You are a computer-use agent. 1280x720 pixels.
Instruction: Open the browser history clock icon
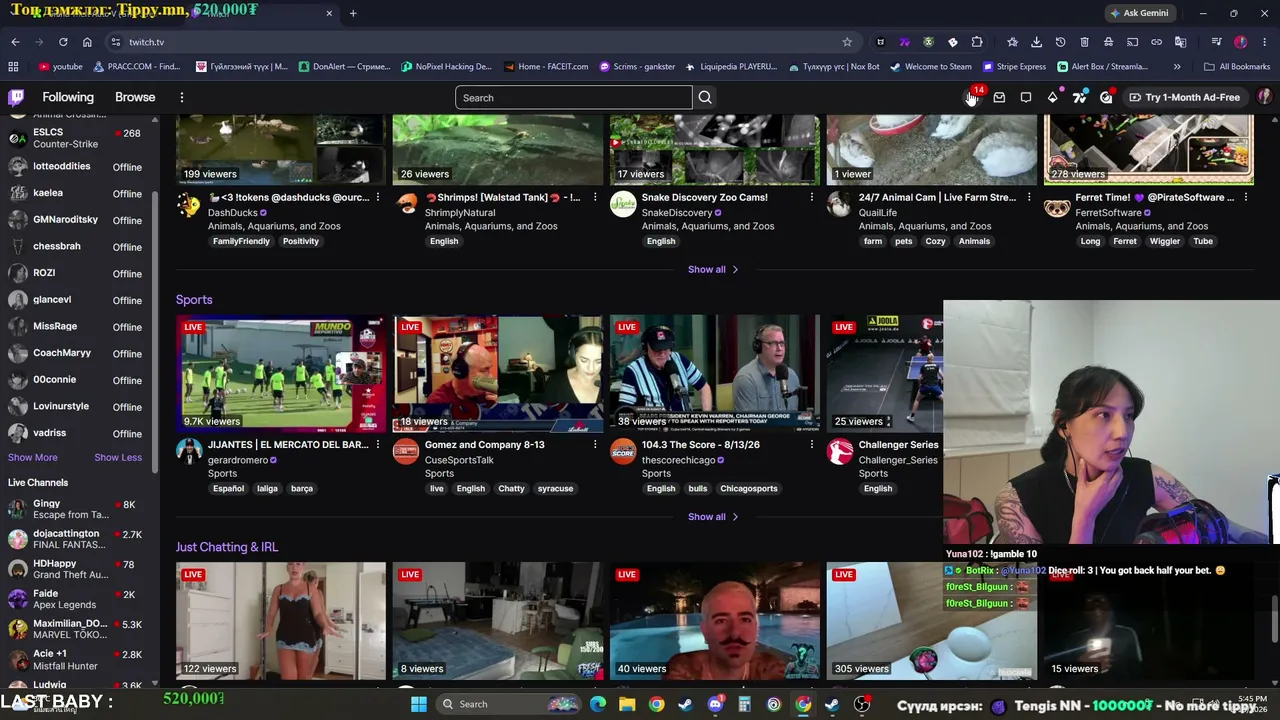tap(1060, 42)
